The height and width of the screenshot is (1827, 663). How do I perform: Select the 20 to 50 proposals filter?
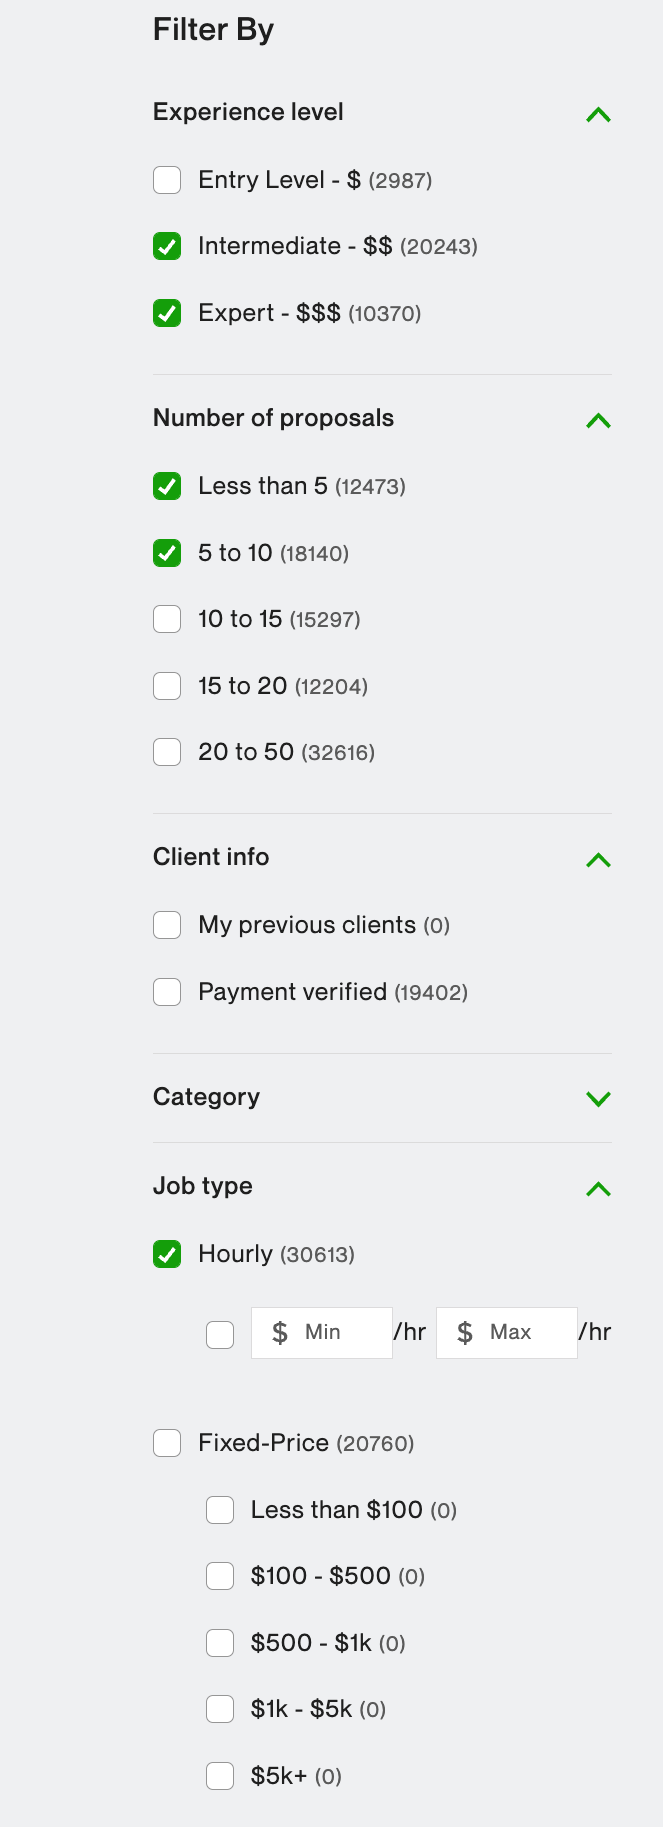coord(167,751)
